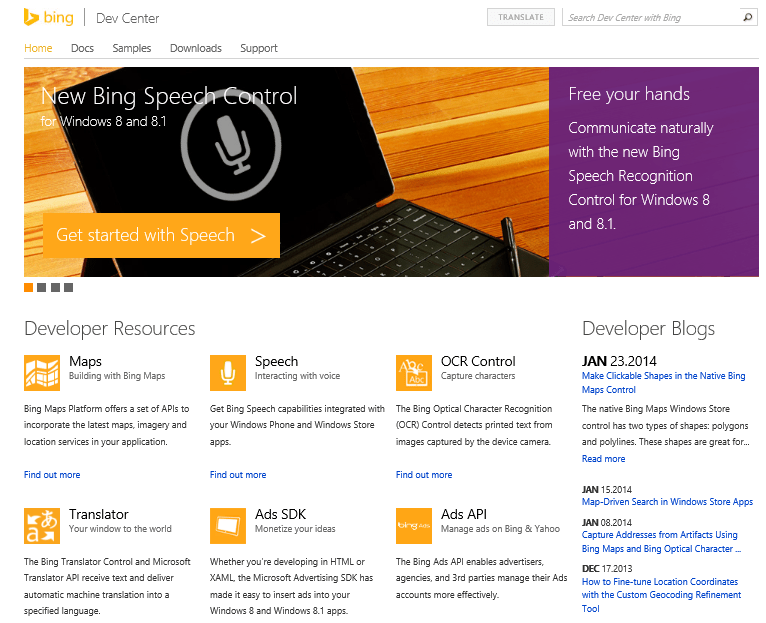Click the JAN 15.2014 blog date
This screenshot has width=766, height=623.
pos(607,489)
